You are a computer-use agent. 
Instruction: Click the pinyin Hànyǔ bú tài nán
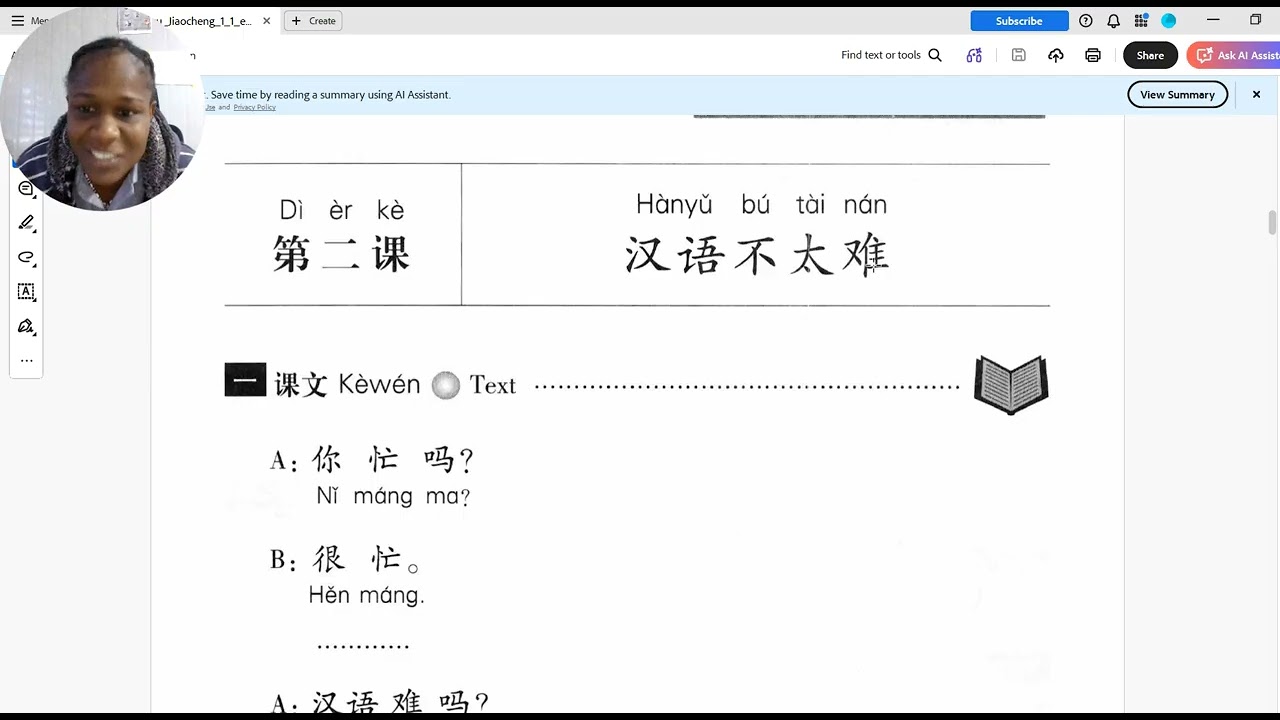point(761,205)
